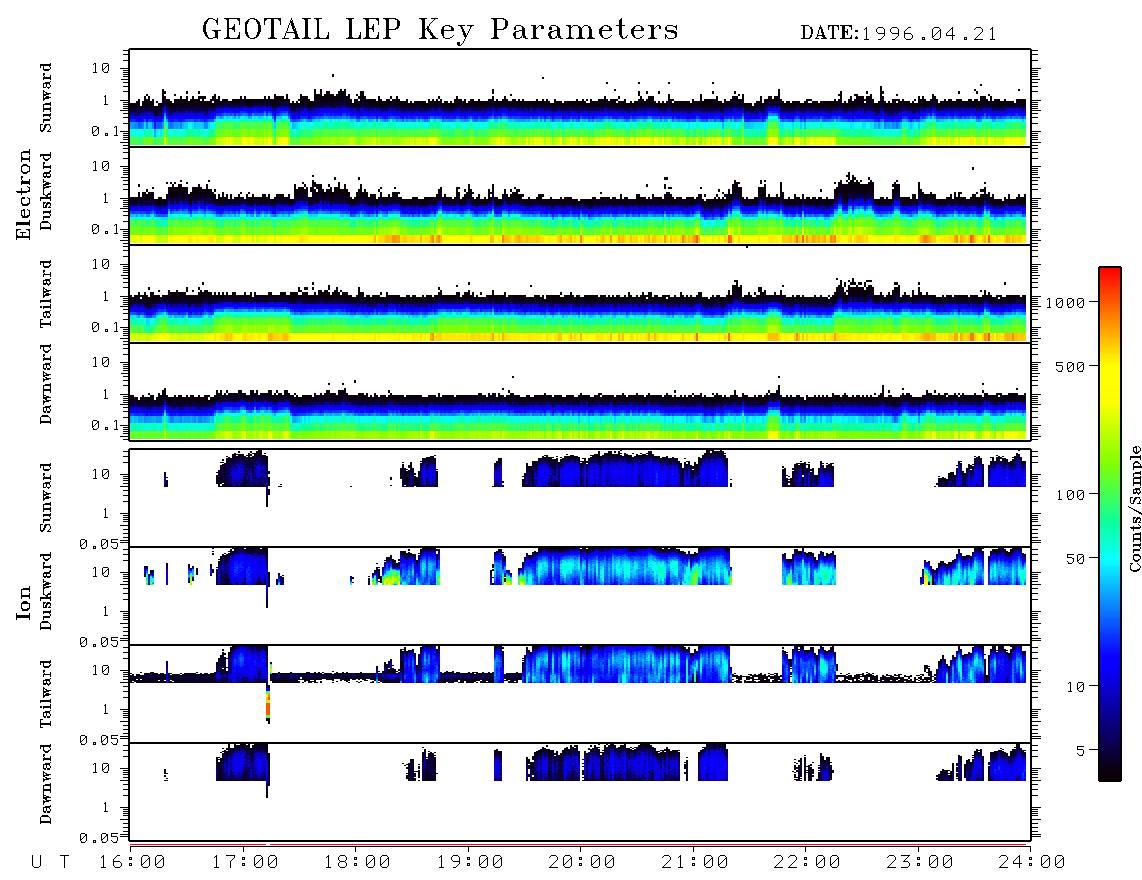Click the Electron Sunward panel label
Viewport: 1142px width, 880px height.
[46, 98]
